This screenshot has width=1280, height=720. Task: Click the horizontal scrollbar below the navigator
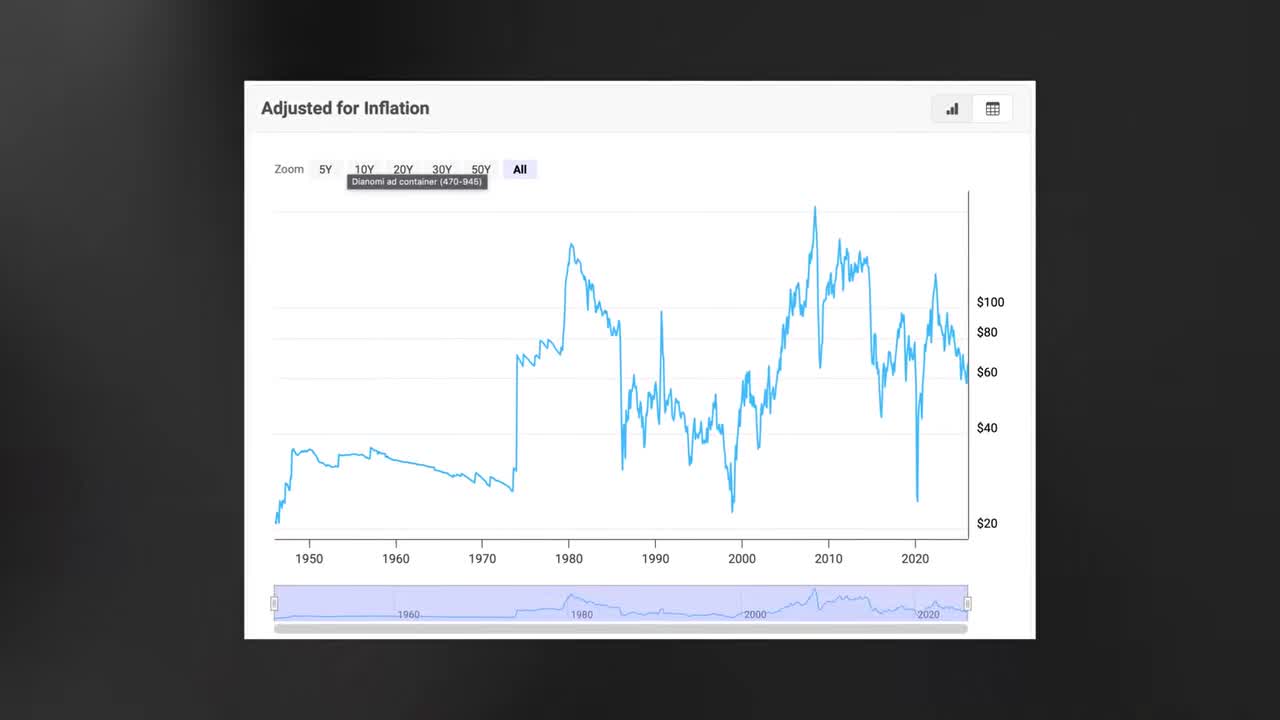pyautogui.click(x=620, y=627)
